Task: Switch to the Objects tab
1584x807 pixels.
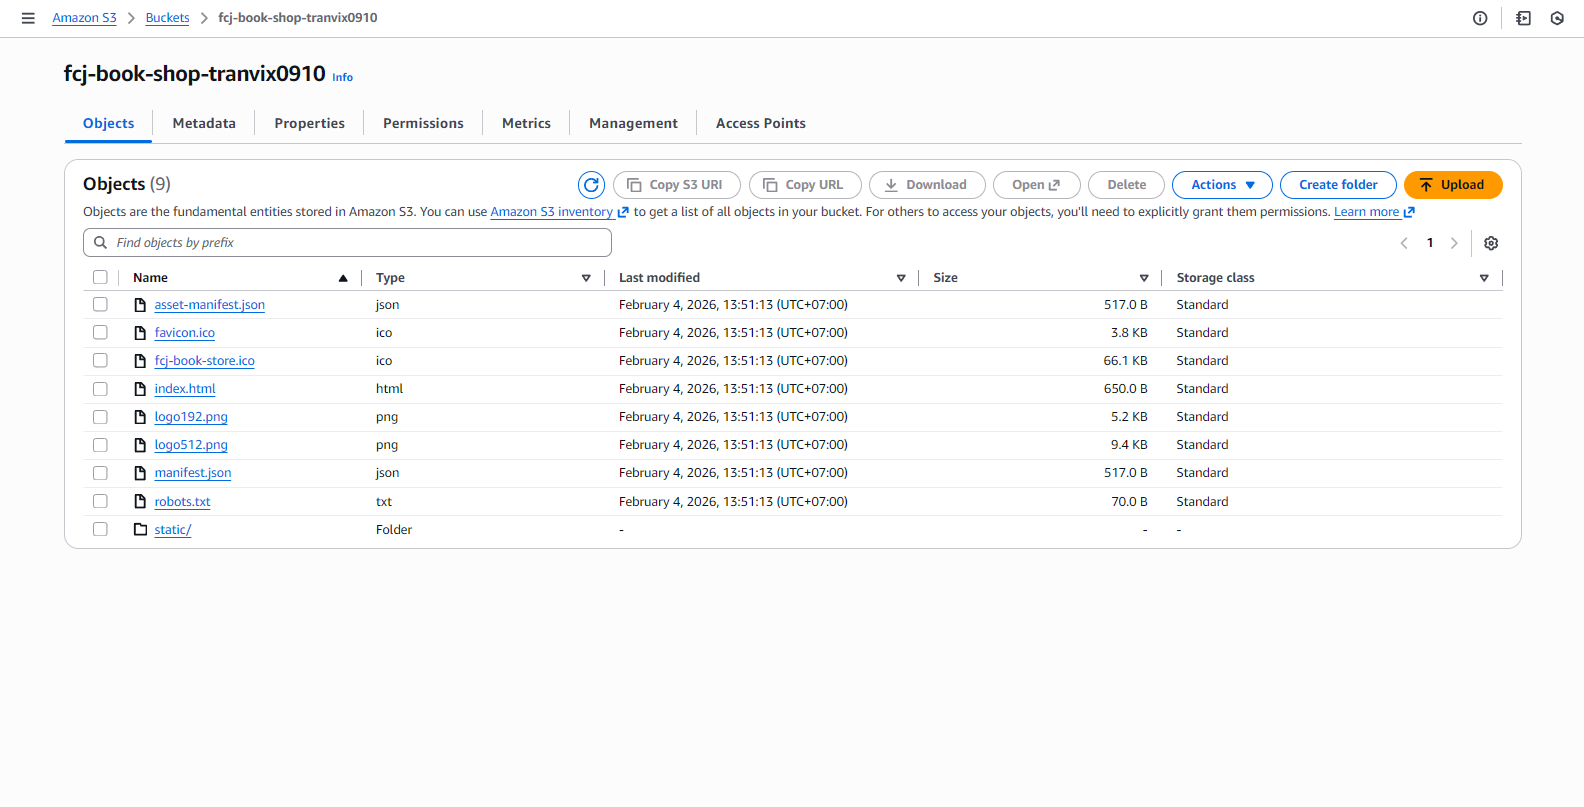Action: (108, 123)
